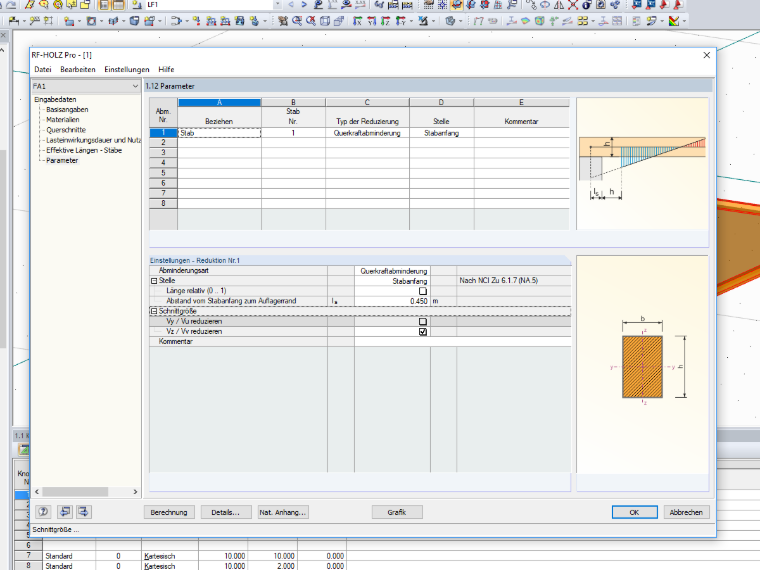Open the Einstellungen menu

(127, 69)
